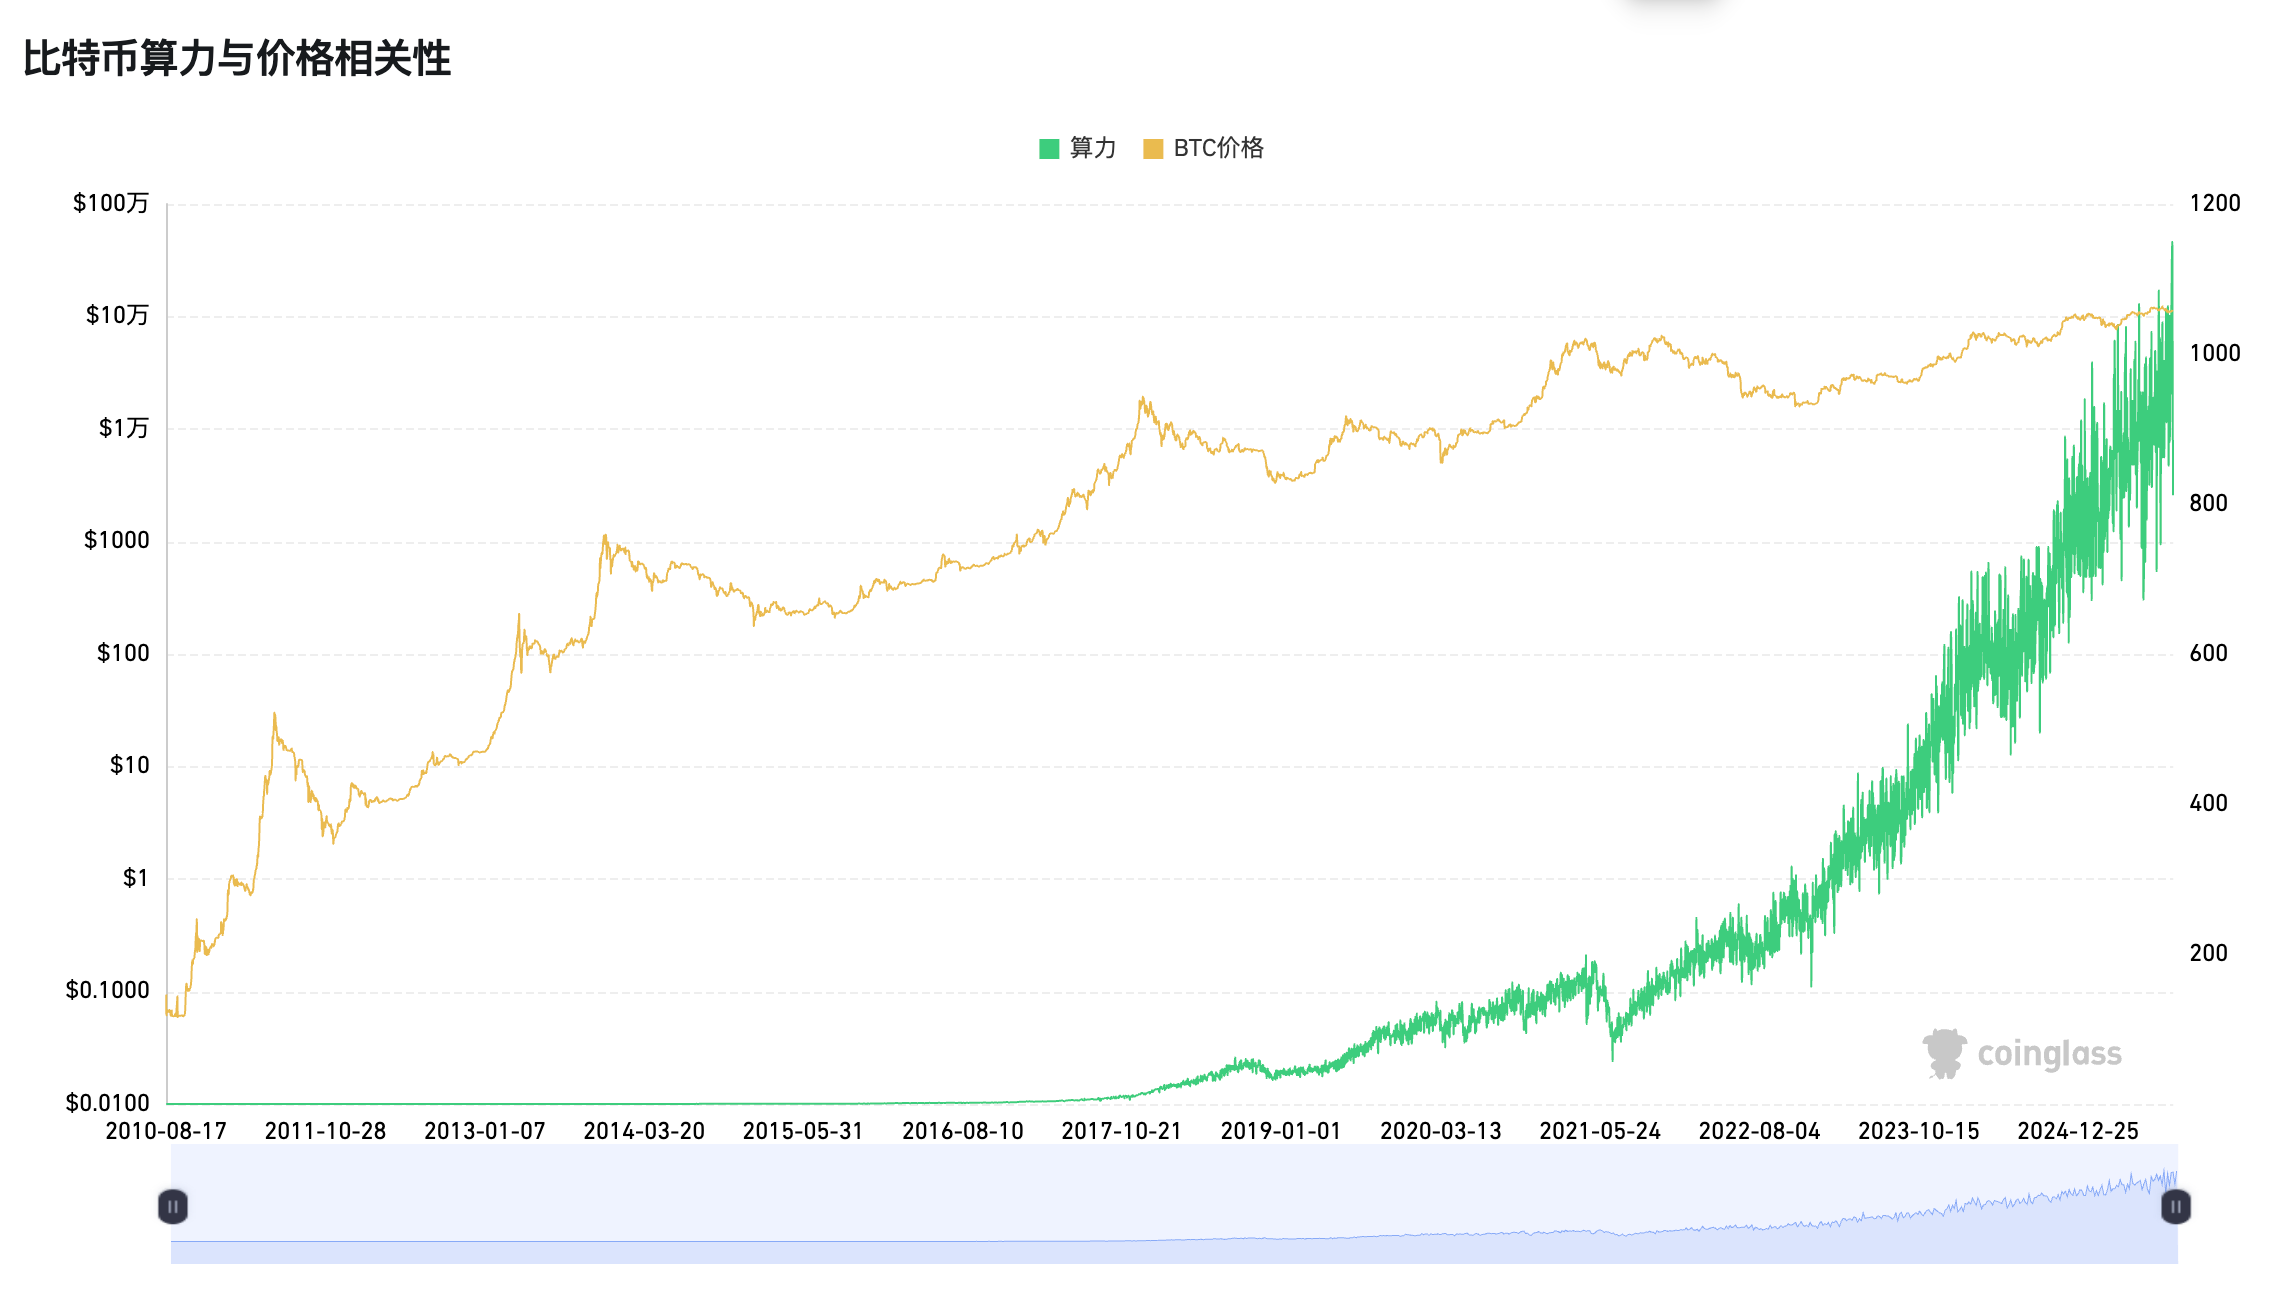Image resolution: width=2280 pixels, height=1302 pixels.
Task: Click the 算力 legend text label
Action: [x=1092, y=148]
